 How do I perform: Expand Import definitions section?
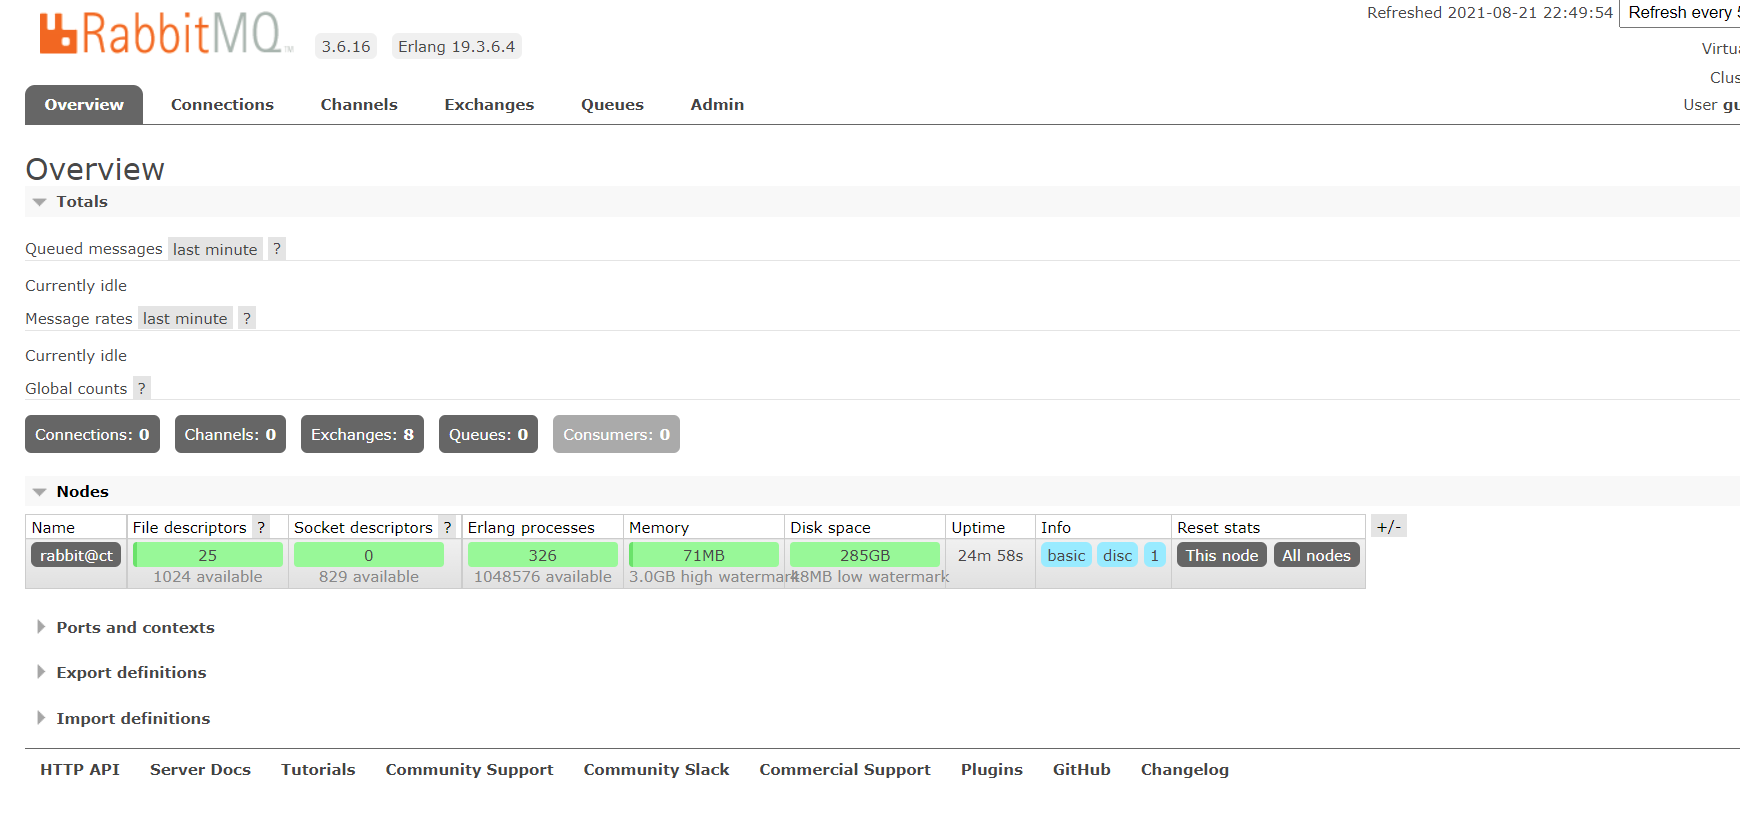click(x=124, y=718)
